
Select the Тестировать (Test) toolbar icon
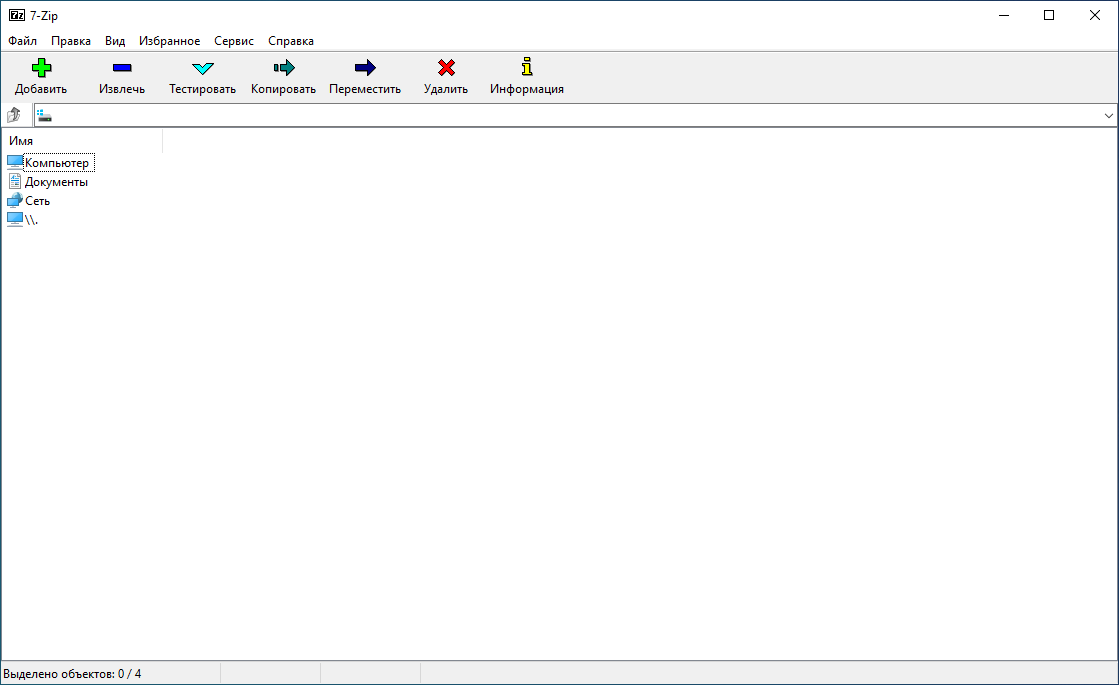pyautogui.click(x=201, y=68)
